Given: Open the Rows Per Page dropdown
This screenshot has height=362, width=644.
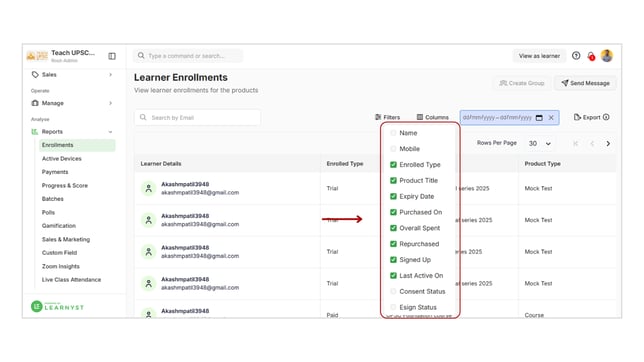Looking at the screenshot, I should click(x=540, y=143).
